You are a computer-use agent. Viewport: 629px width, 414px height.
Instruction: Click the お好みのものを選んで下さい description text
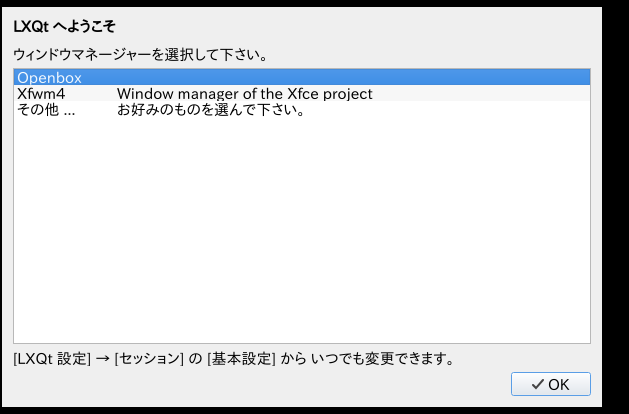point(210,109)
